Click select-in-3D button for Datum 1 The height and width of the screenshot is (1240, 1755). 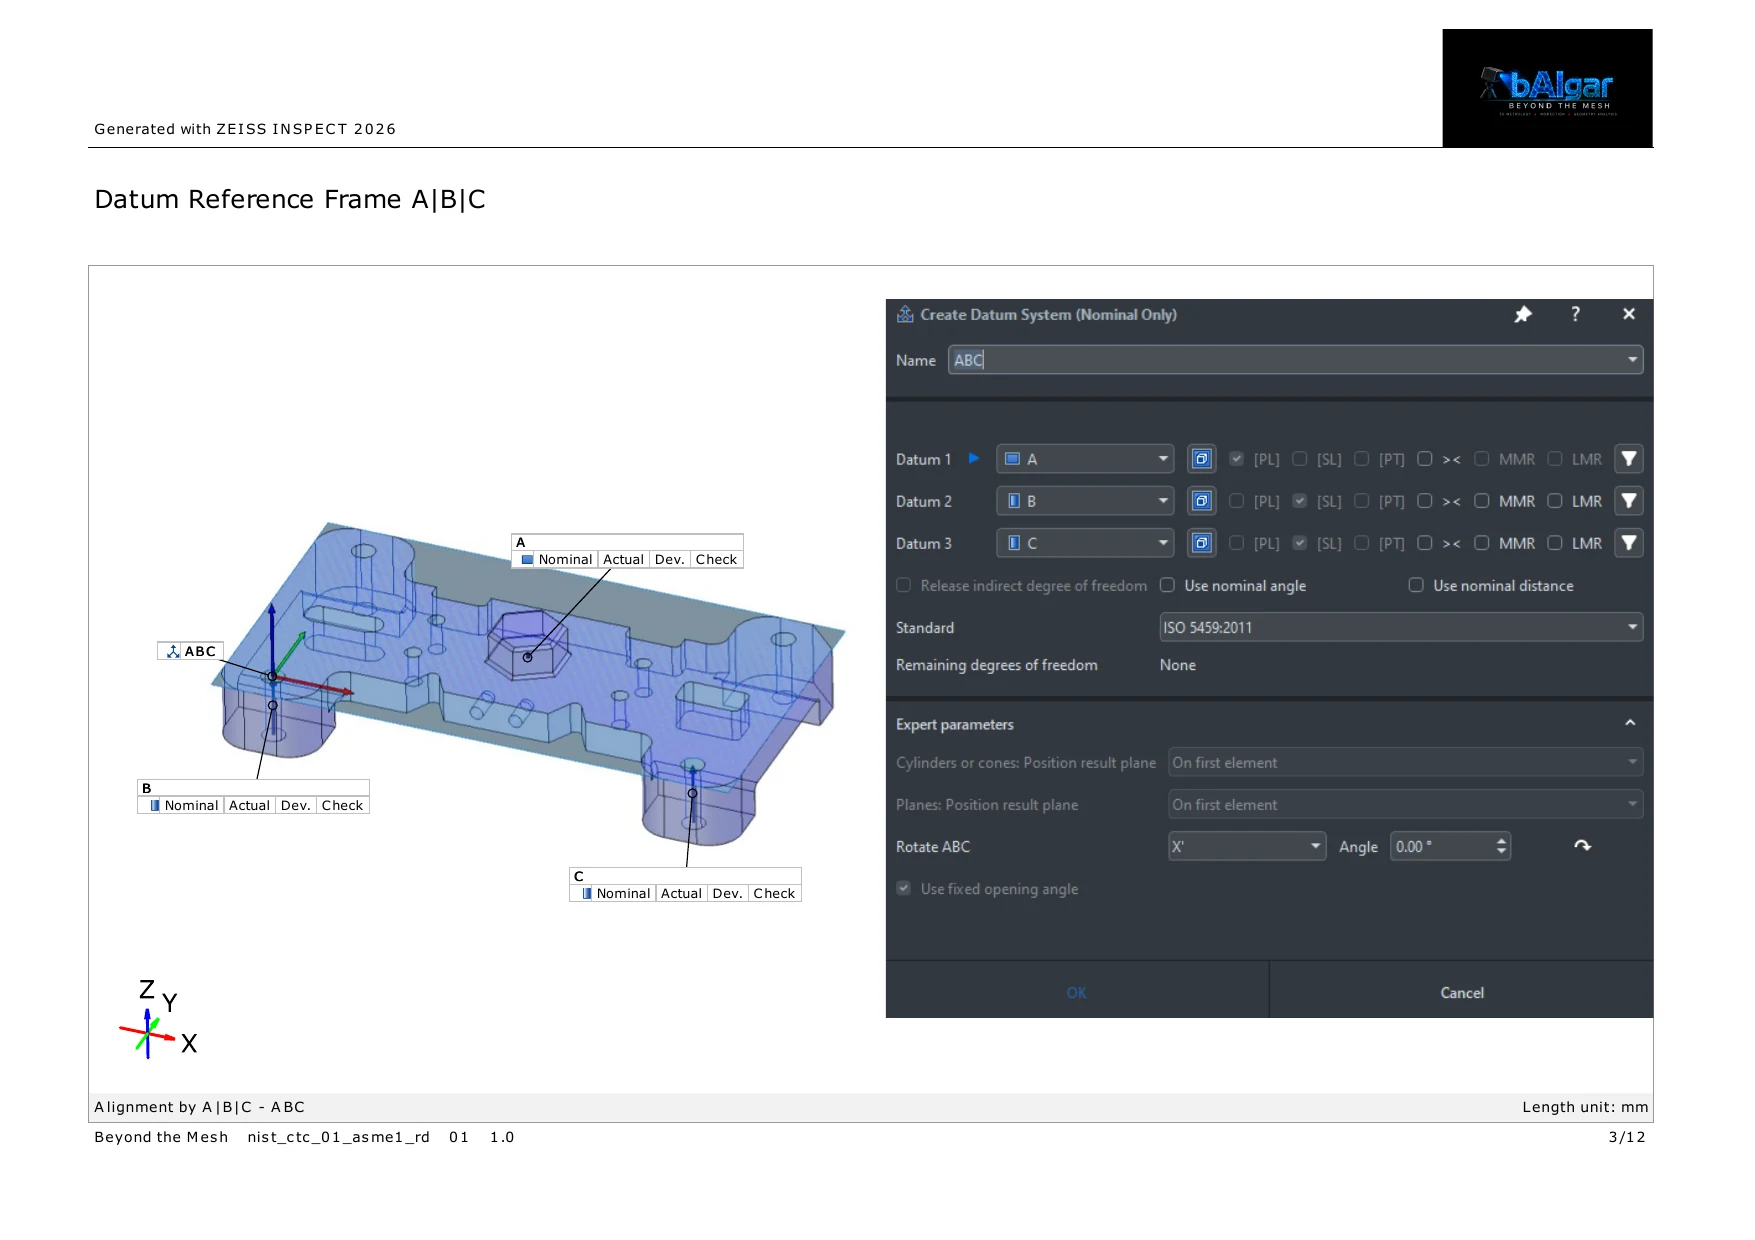pos(1202,459)
